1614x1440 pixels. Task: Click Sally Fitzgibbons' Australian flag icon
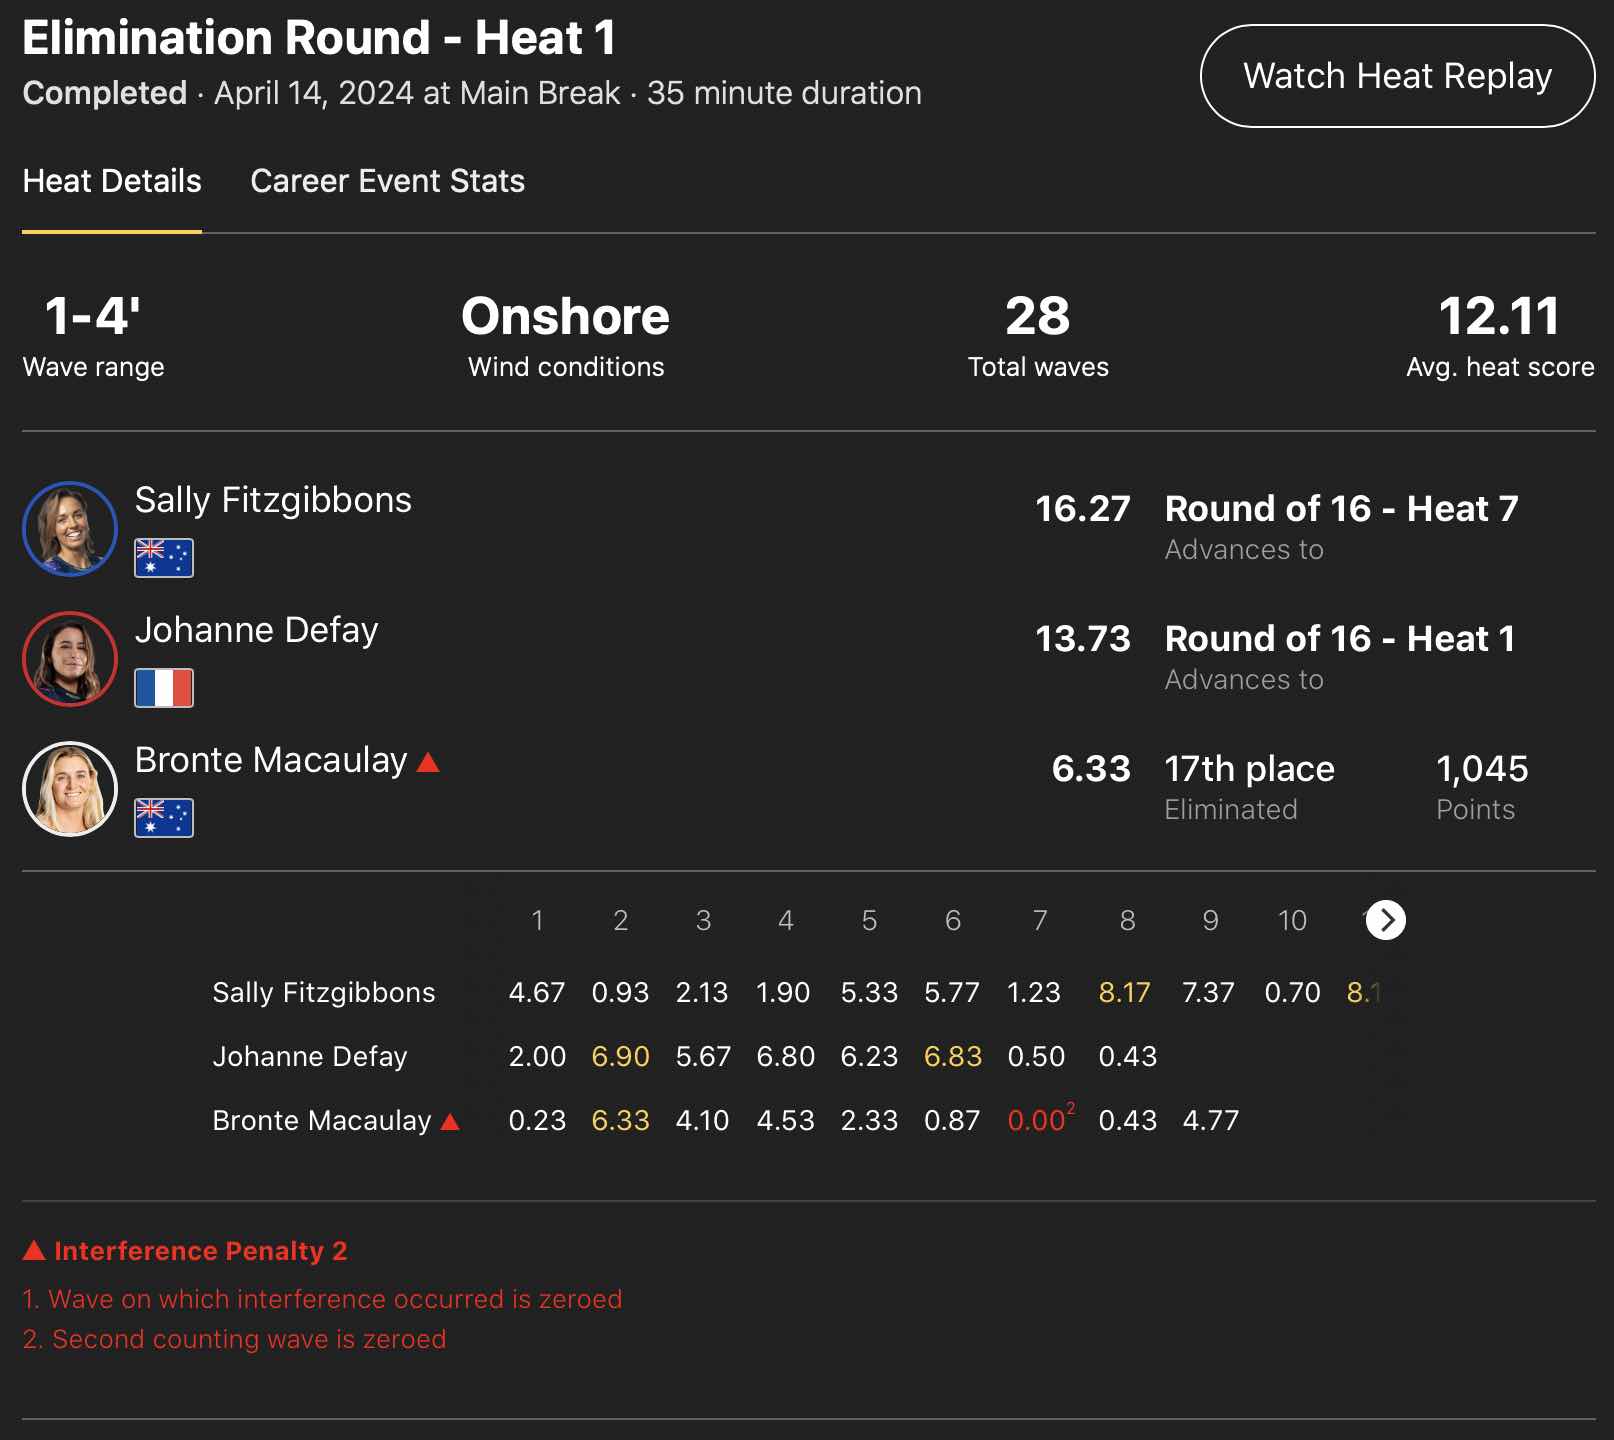click(164, 558)
